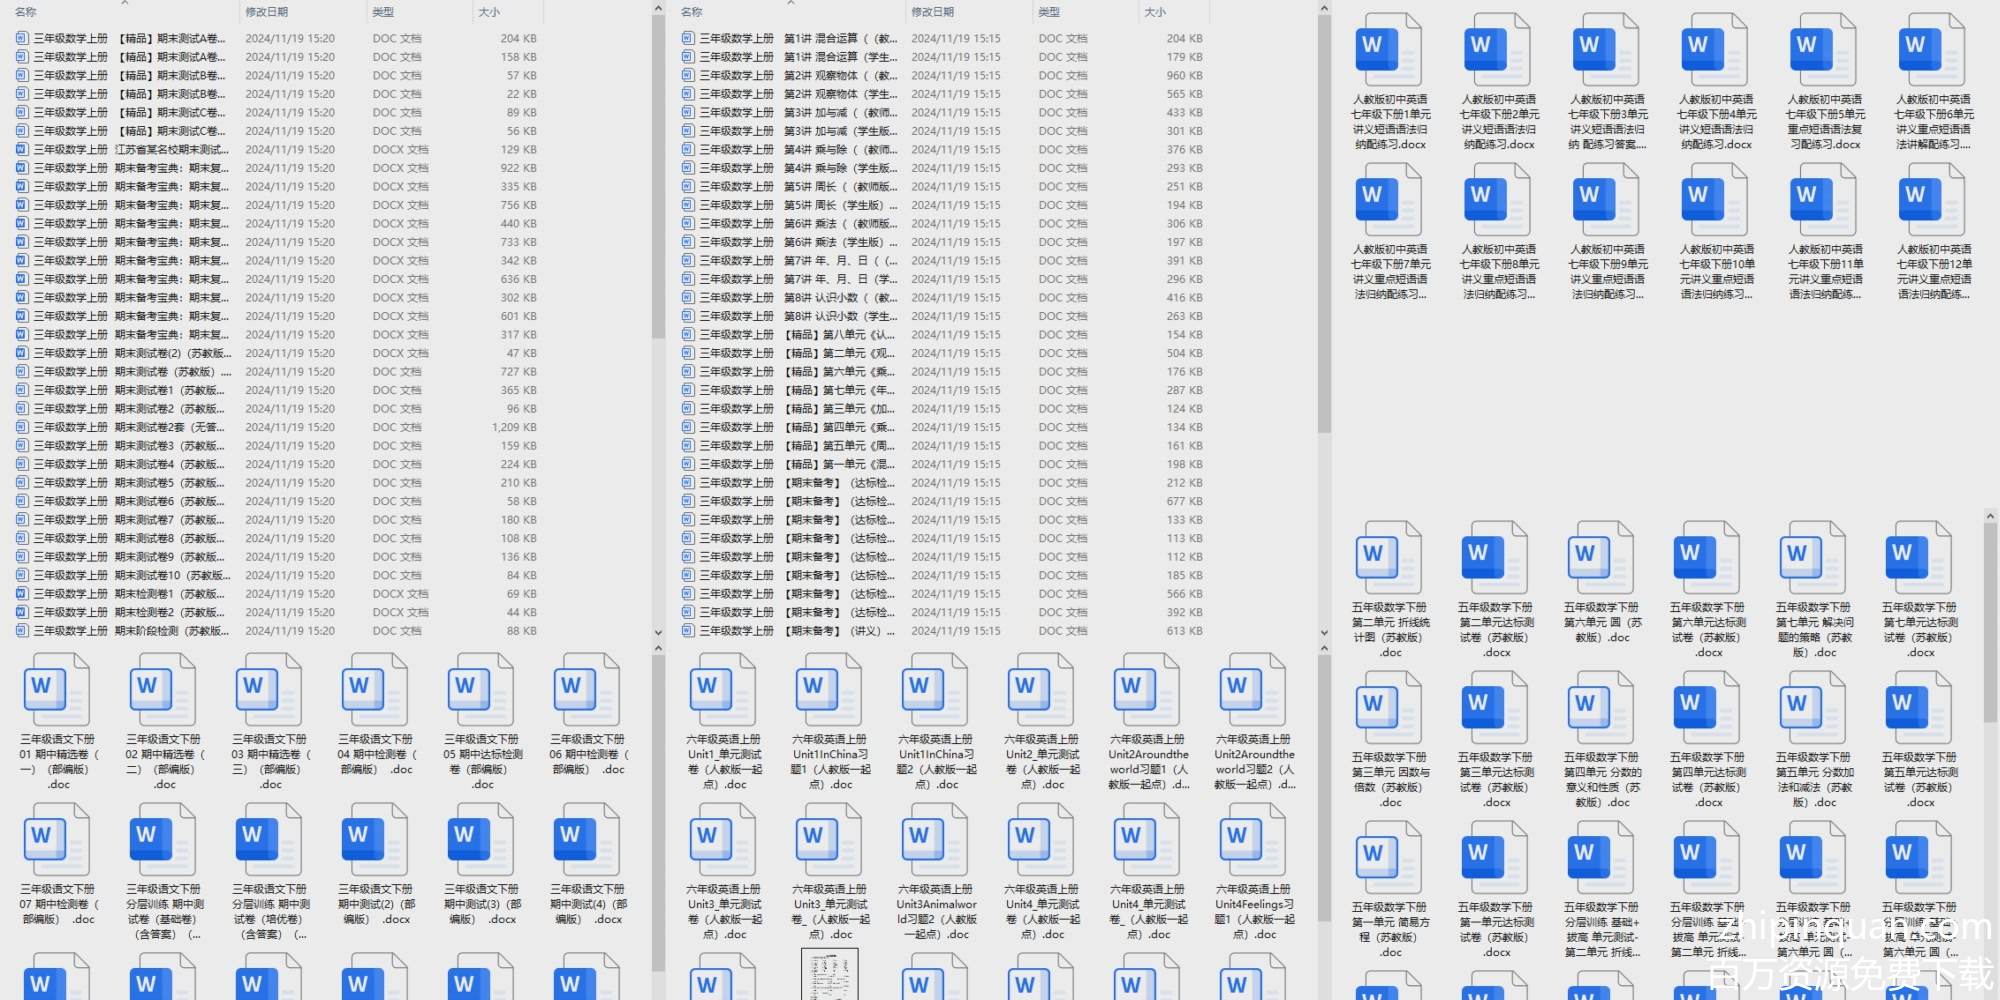The image size is (2000, 1000).
Task: Select 五年级数学下册 第一单元 简易方程 icon
Action: [x=1389, y=857]
